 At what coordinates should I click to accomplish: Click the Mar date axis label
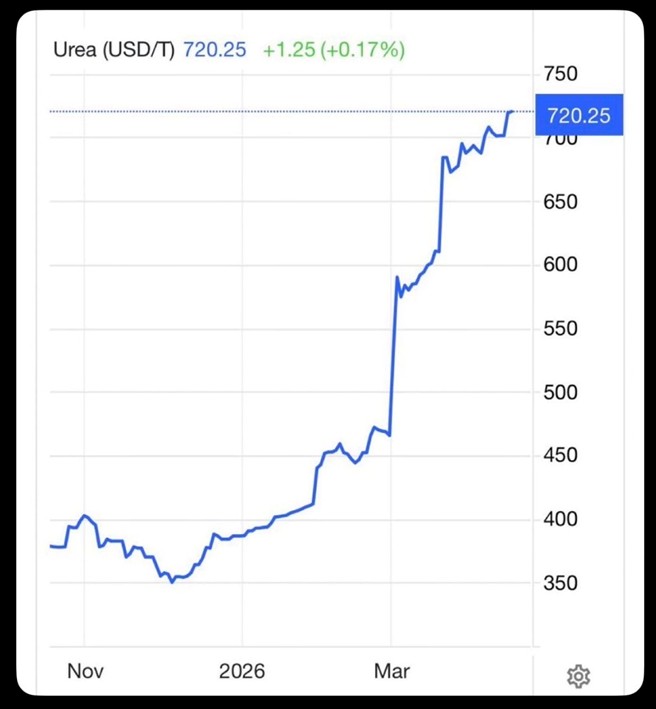point(393,671)
